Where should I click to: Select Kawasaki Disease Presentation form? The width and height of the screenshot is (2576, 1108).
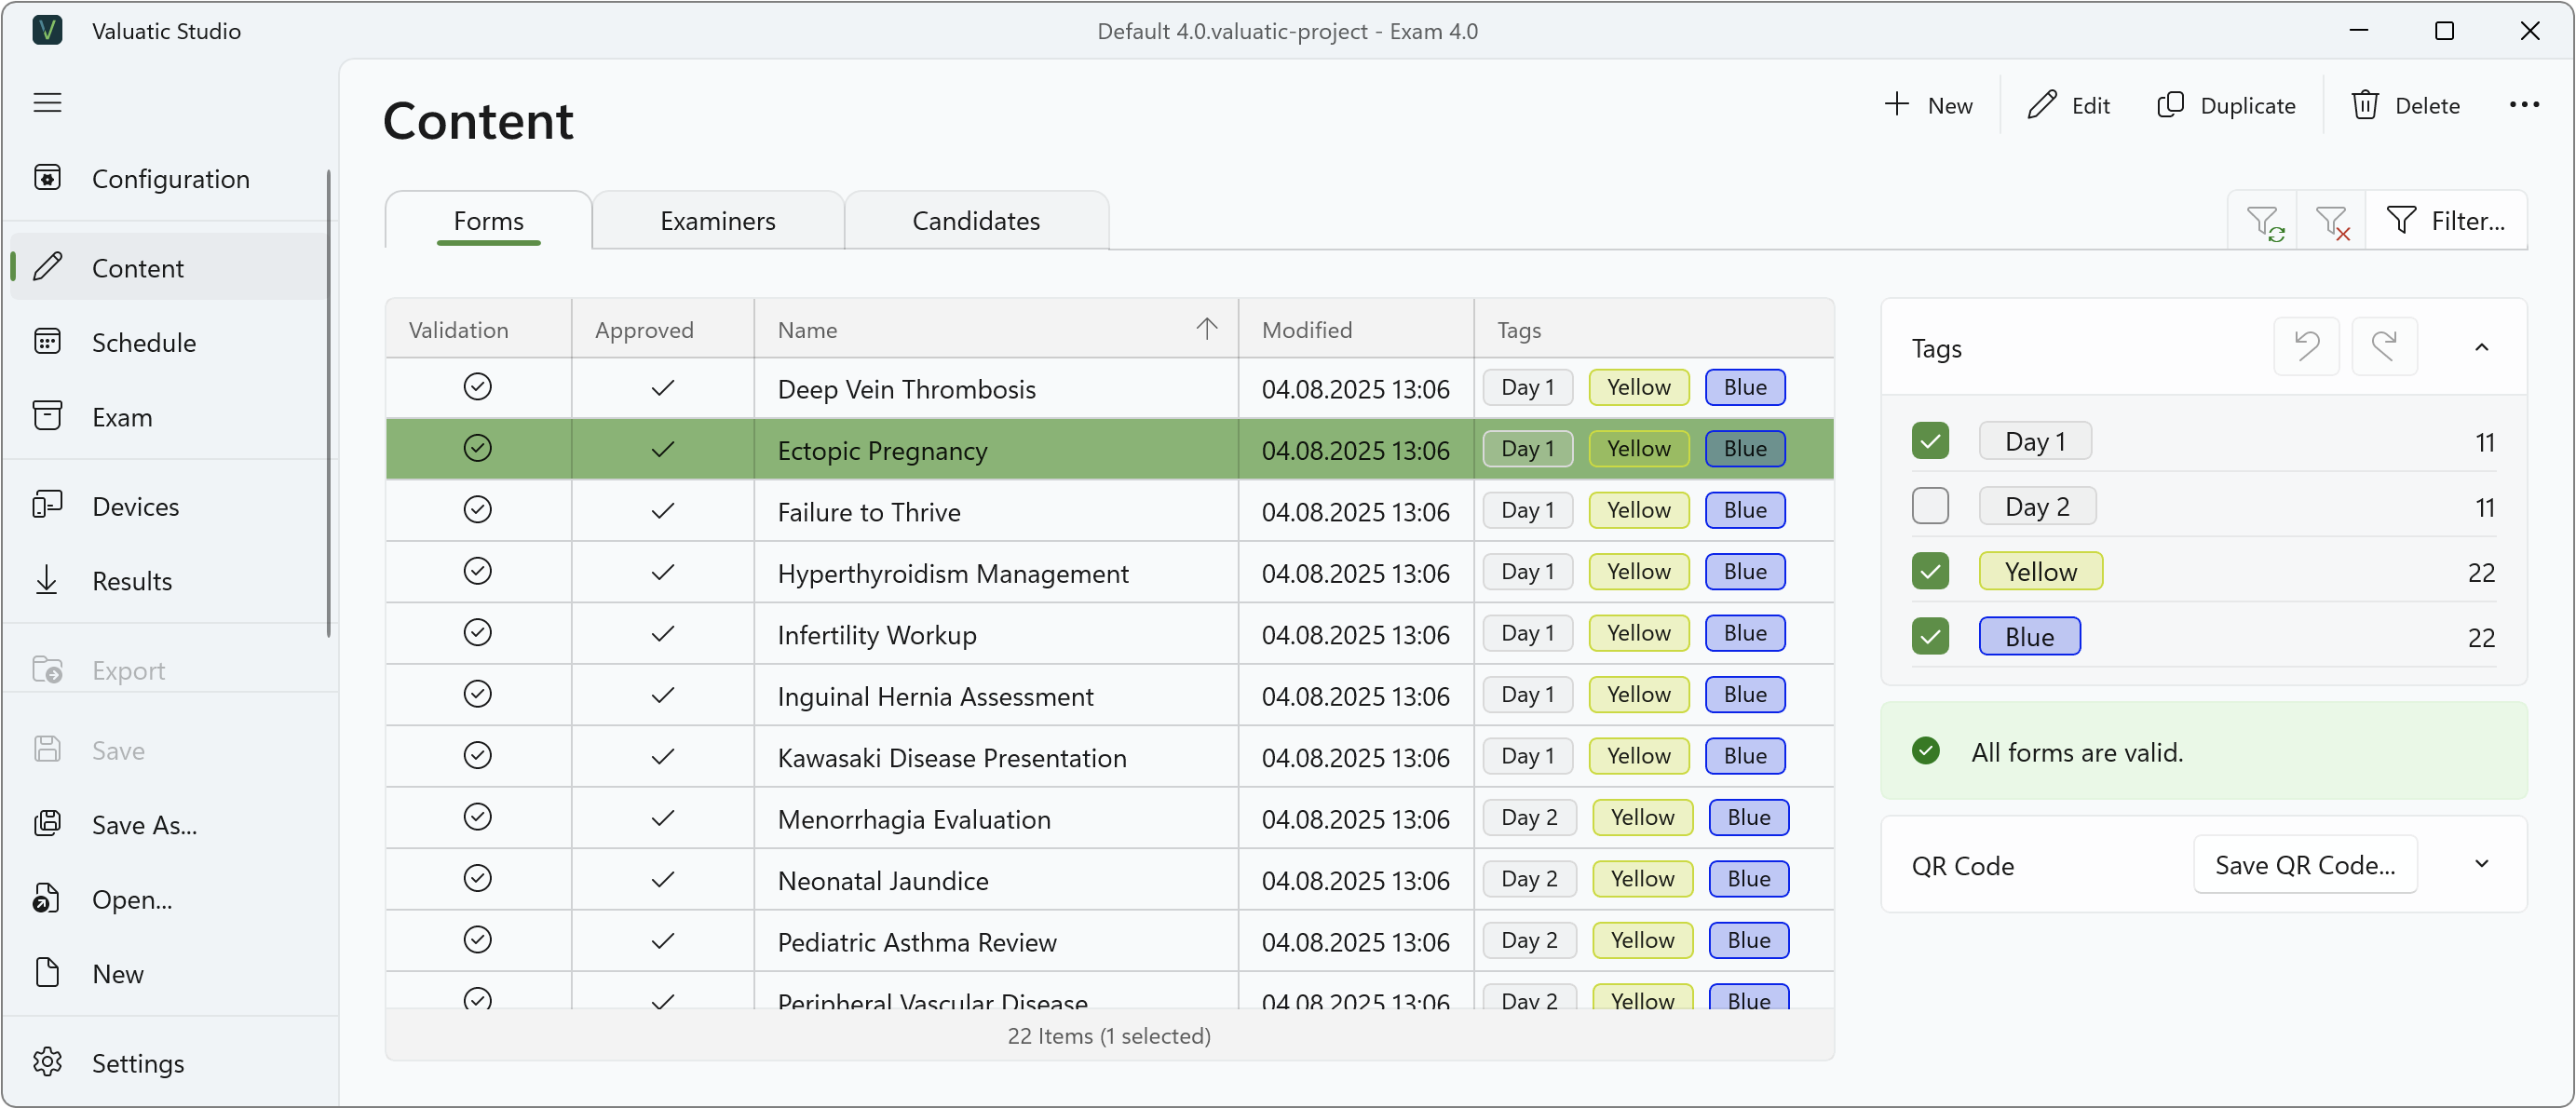[x=1109, y=757]
